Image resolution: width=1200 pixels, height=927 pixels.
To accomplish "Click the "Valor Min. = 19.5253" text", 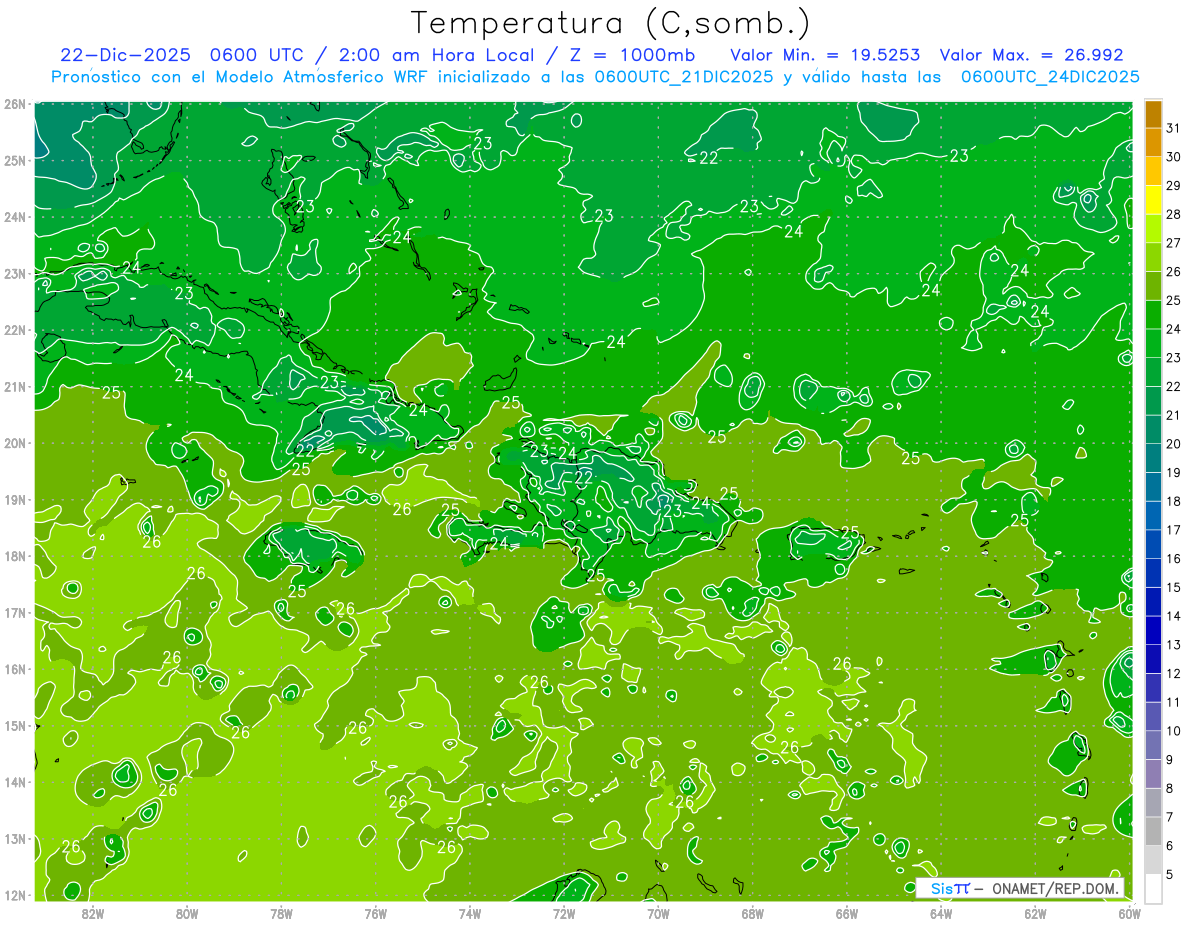I will coord(825,55).
